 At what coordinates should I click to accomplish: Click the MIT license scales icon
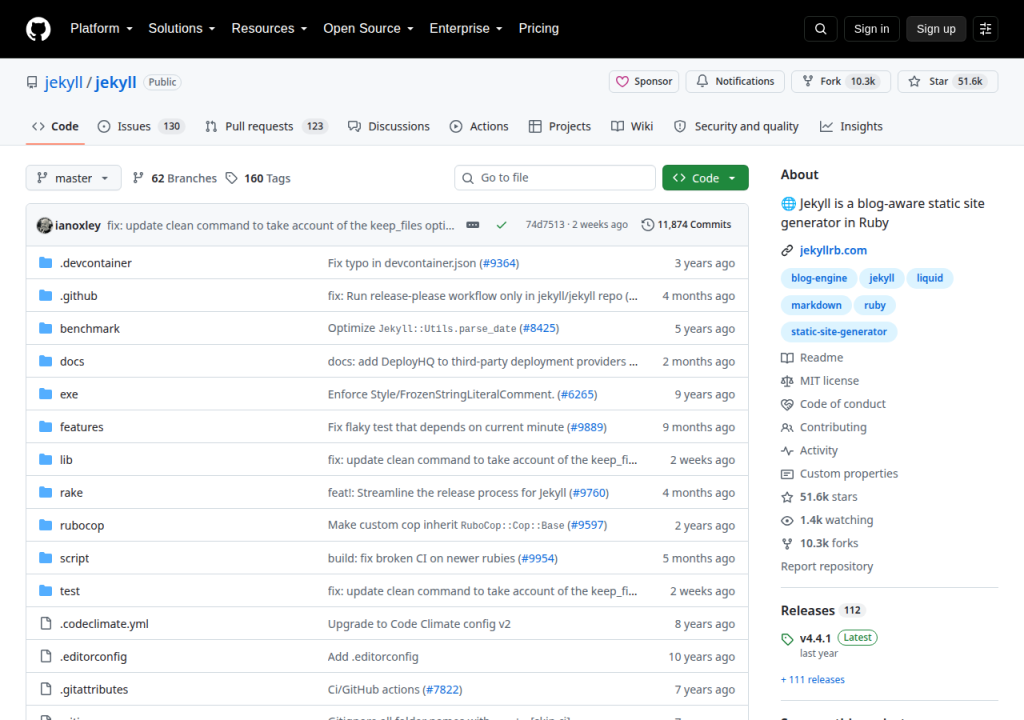(x=787, y=381)
